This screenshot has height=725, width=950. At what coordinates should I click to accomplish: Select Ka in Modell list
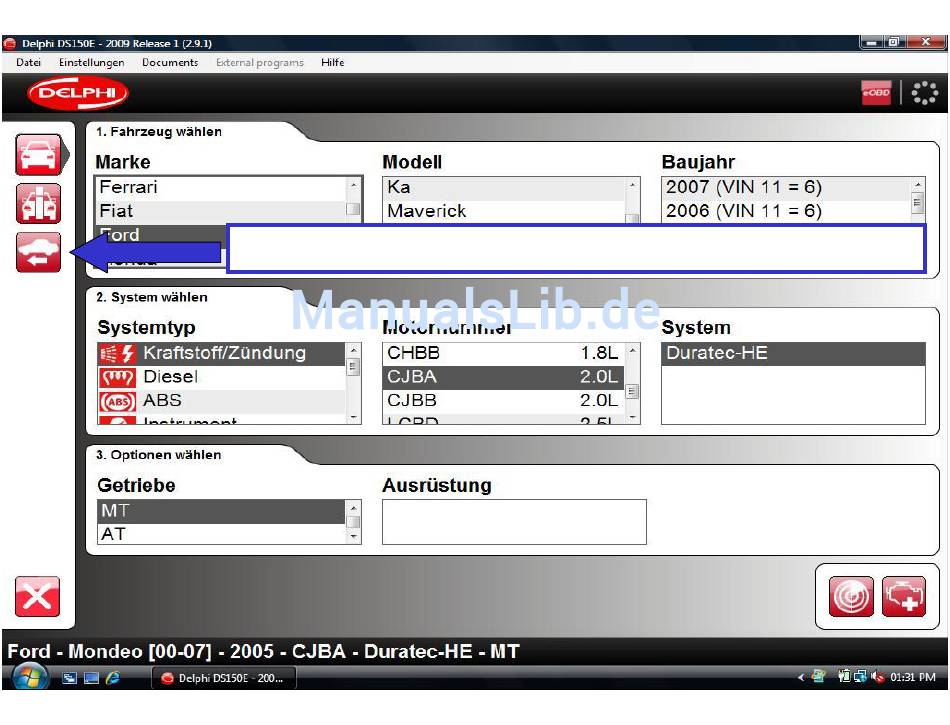click(x=504, y=187)
